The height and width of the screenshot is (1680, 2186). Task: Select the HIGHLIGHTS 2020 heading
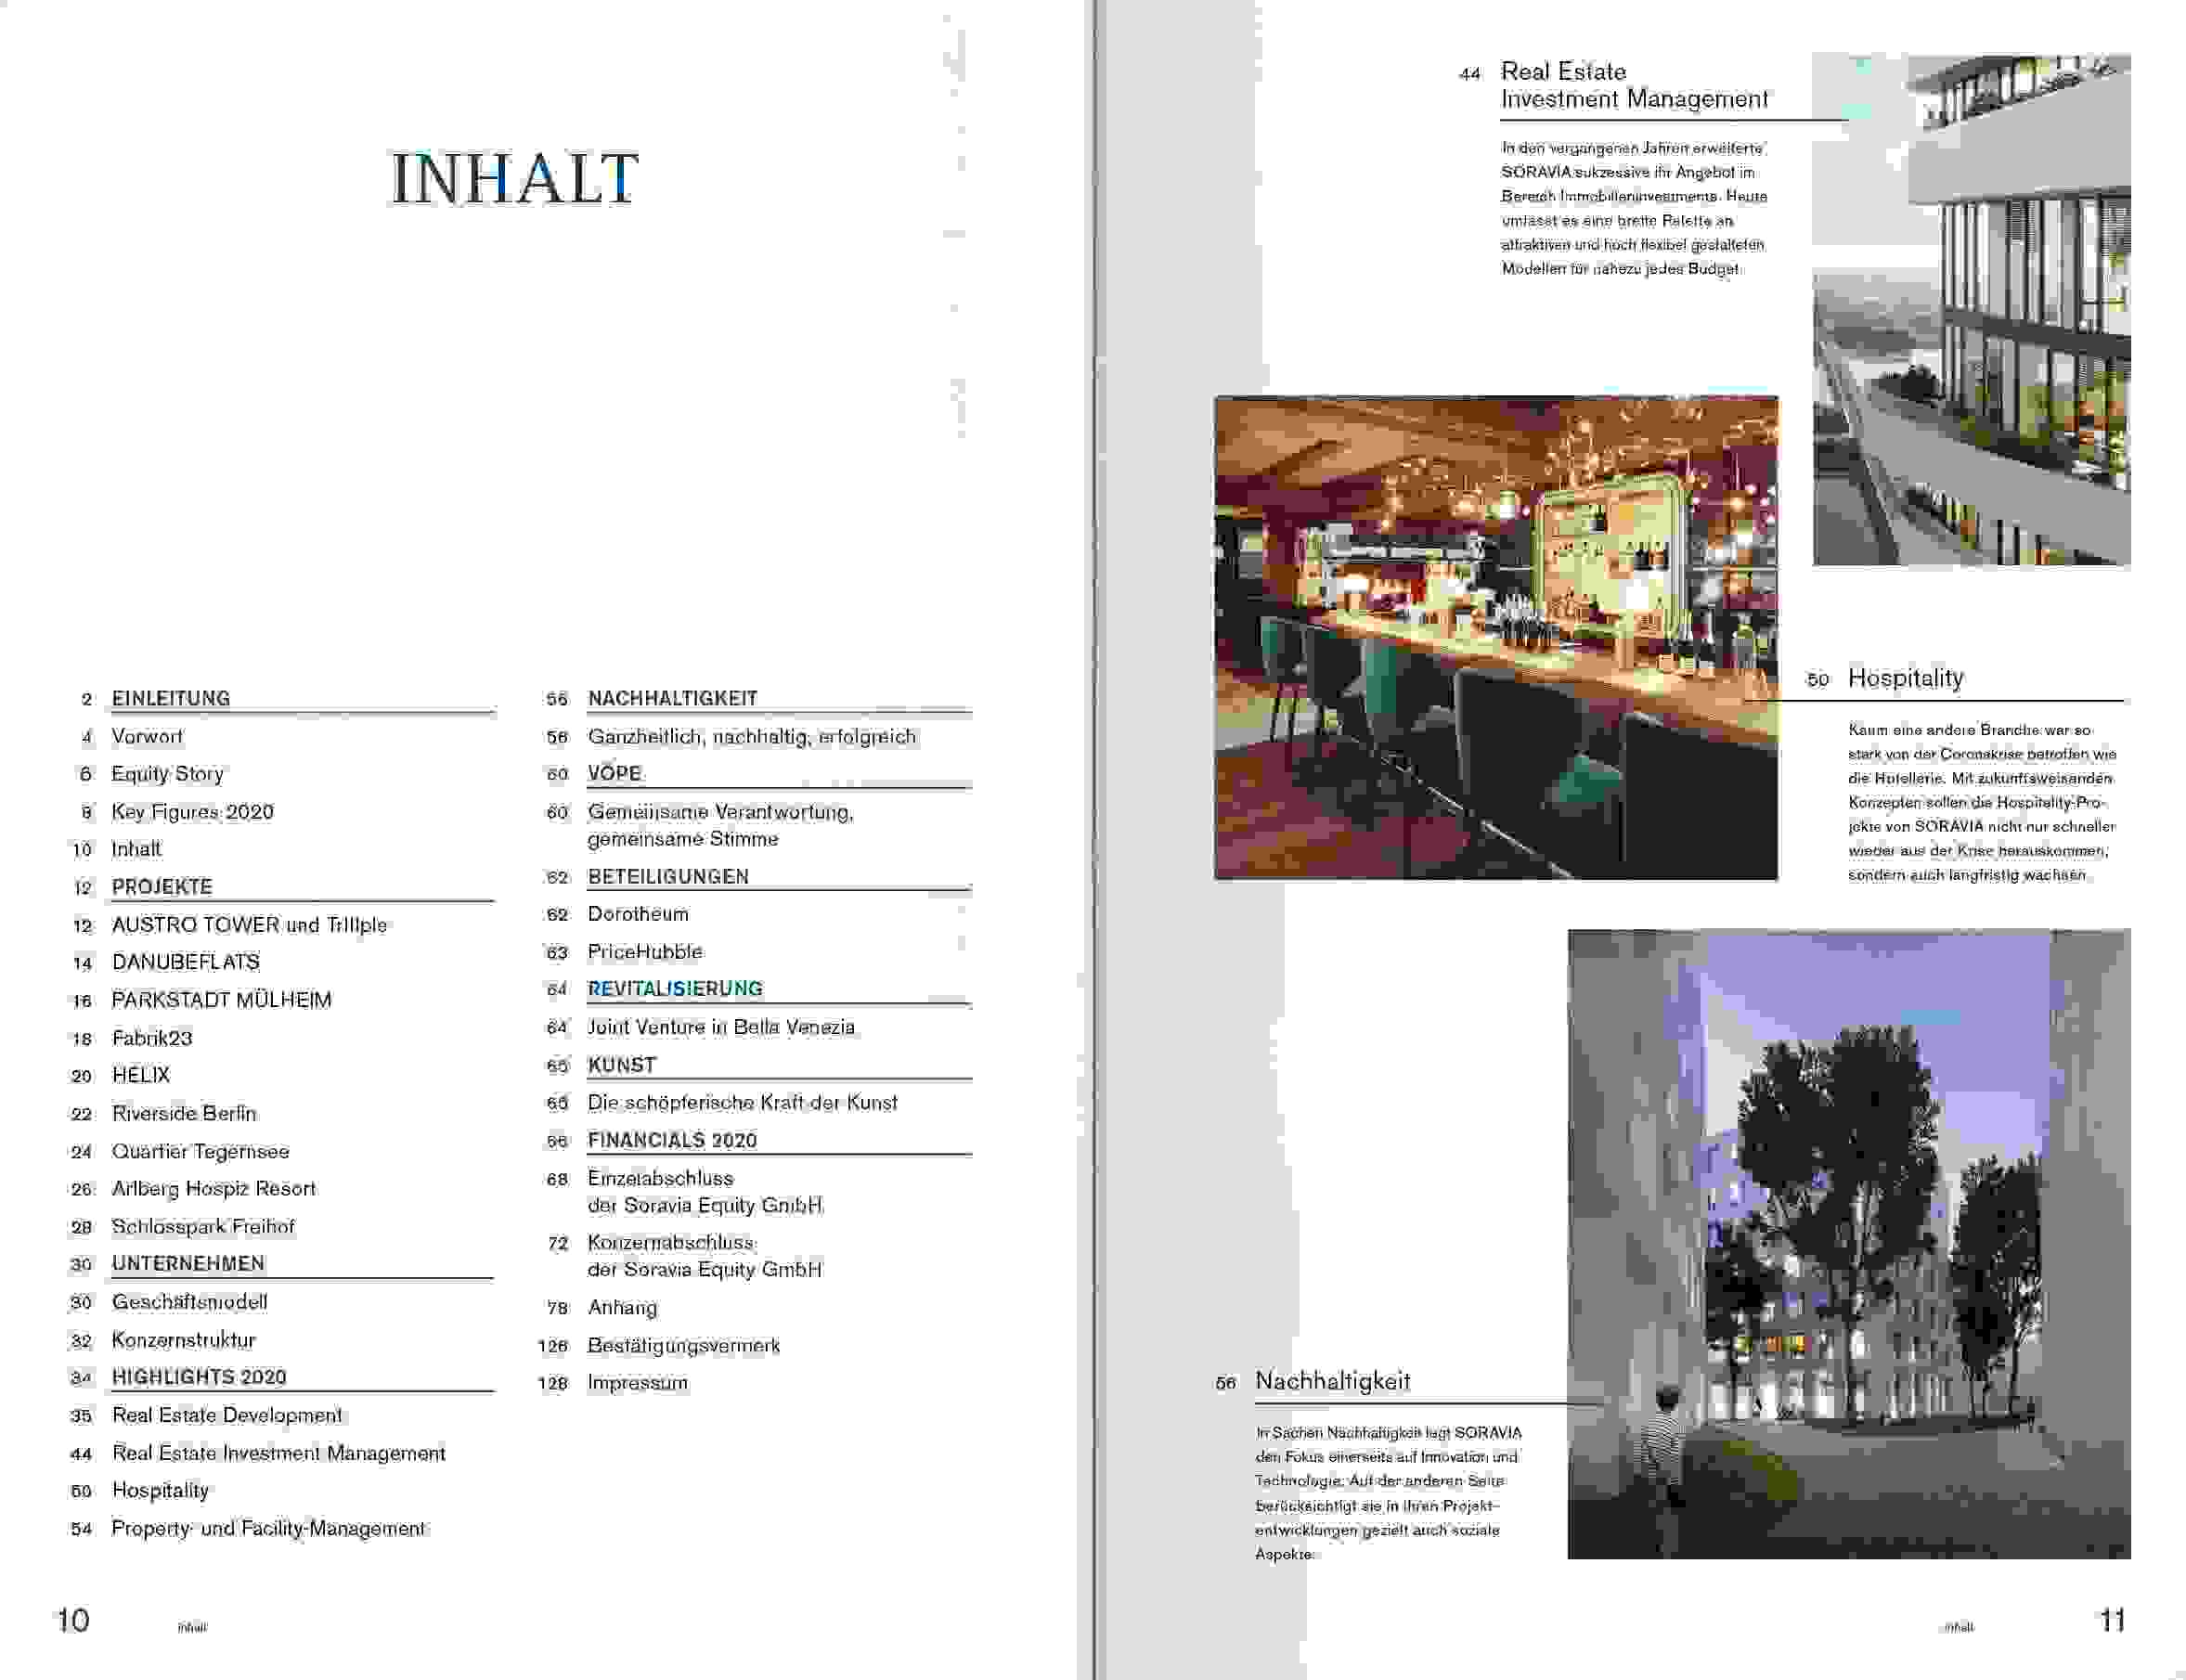point(199,1377)
